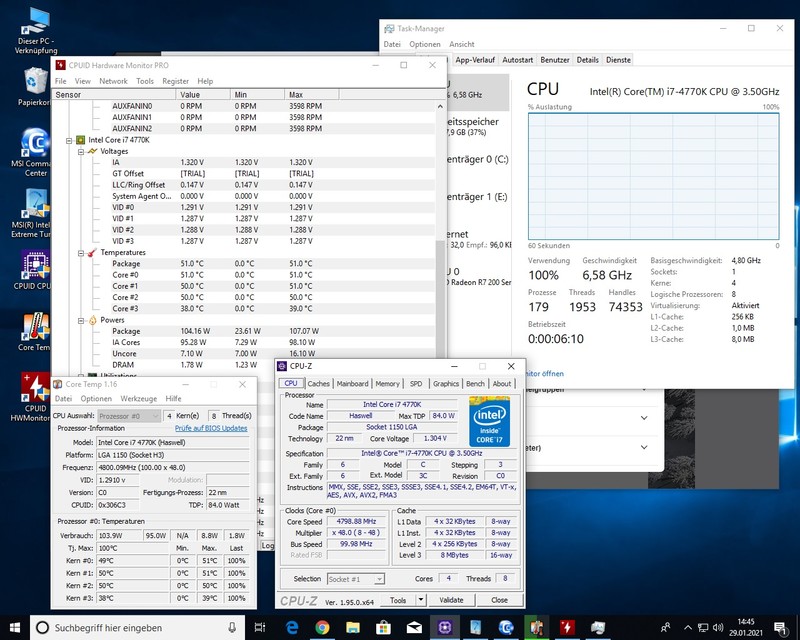Collapse the Temperatures tree node
The height and width of the screenshot is (640, 800).
81,253
